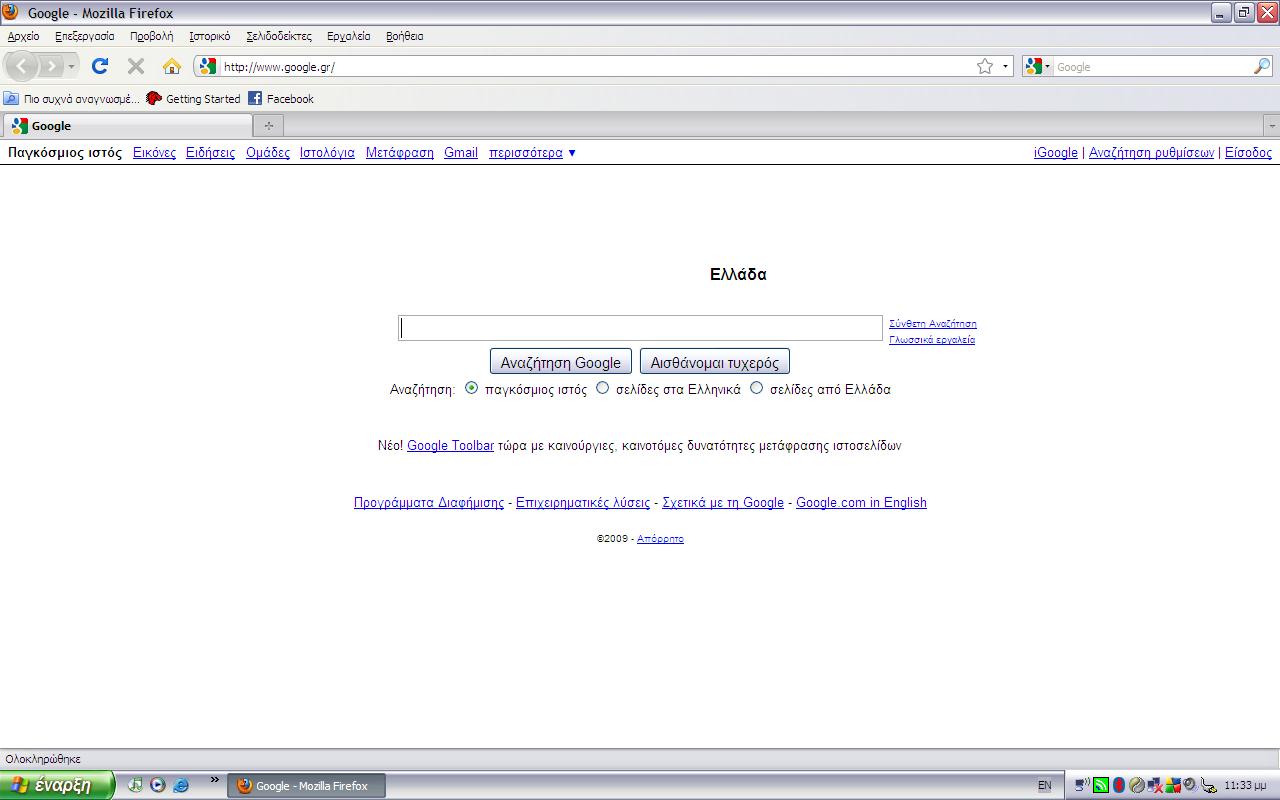The height and width of the screenshot is (800, 1280).
Task: Click the Google favicon in the address bar
Action: coord(207,67)
